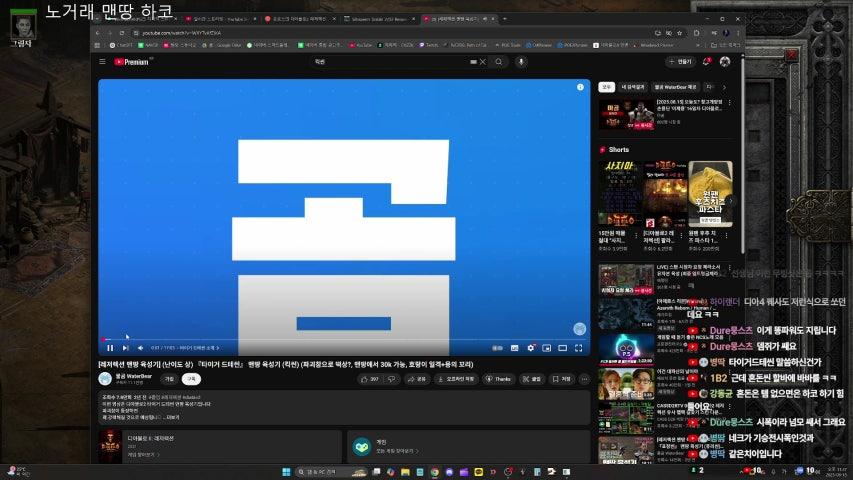Clear the YouTube search text with X
The width and height of the screenshot is (853, 480).
pyautogui.click(x=483, y=62)
